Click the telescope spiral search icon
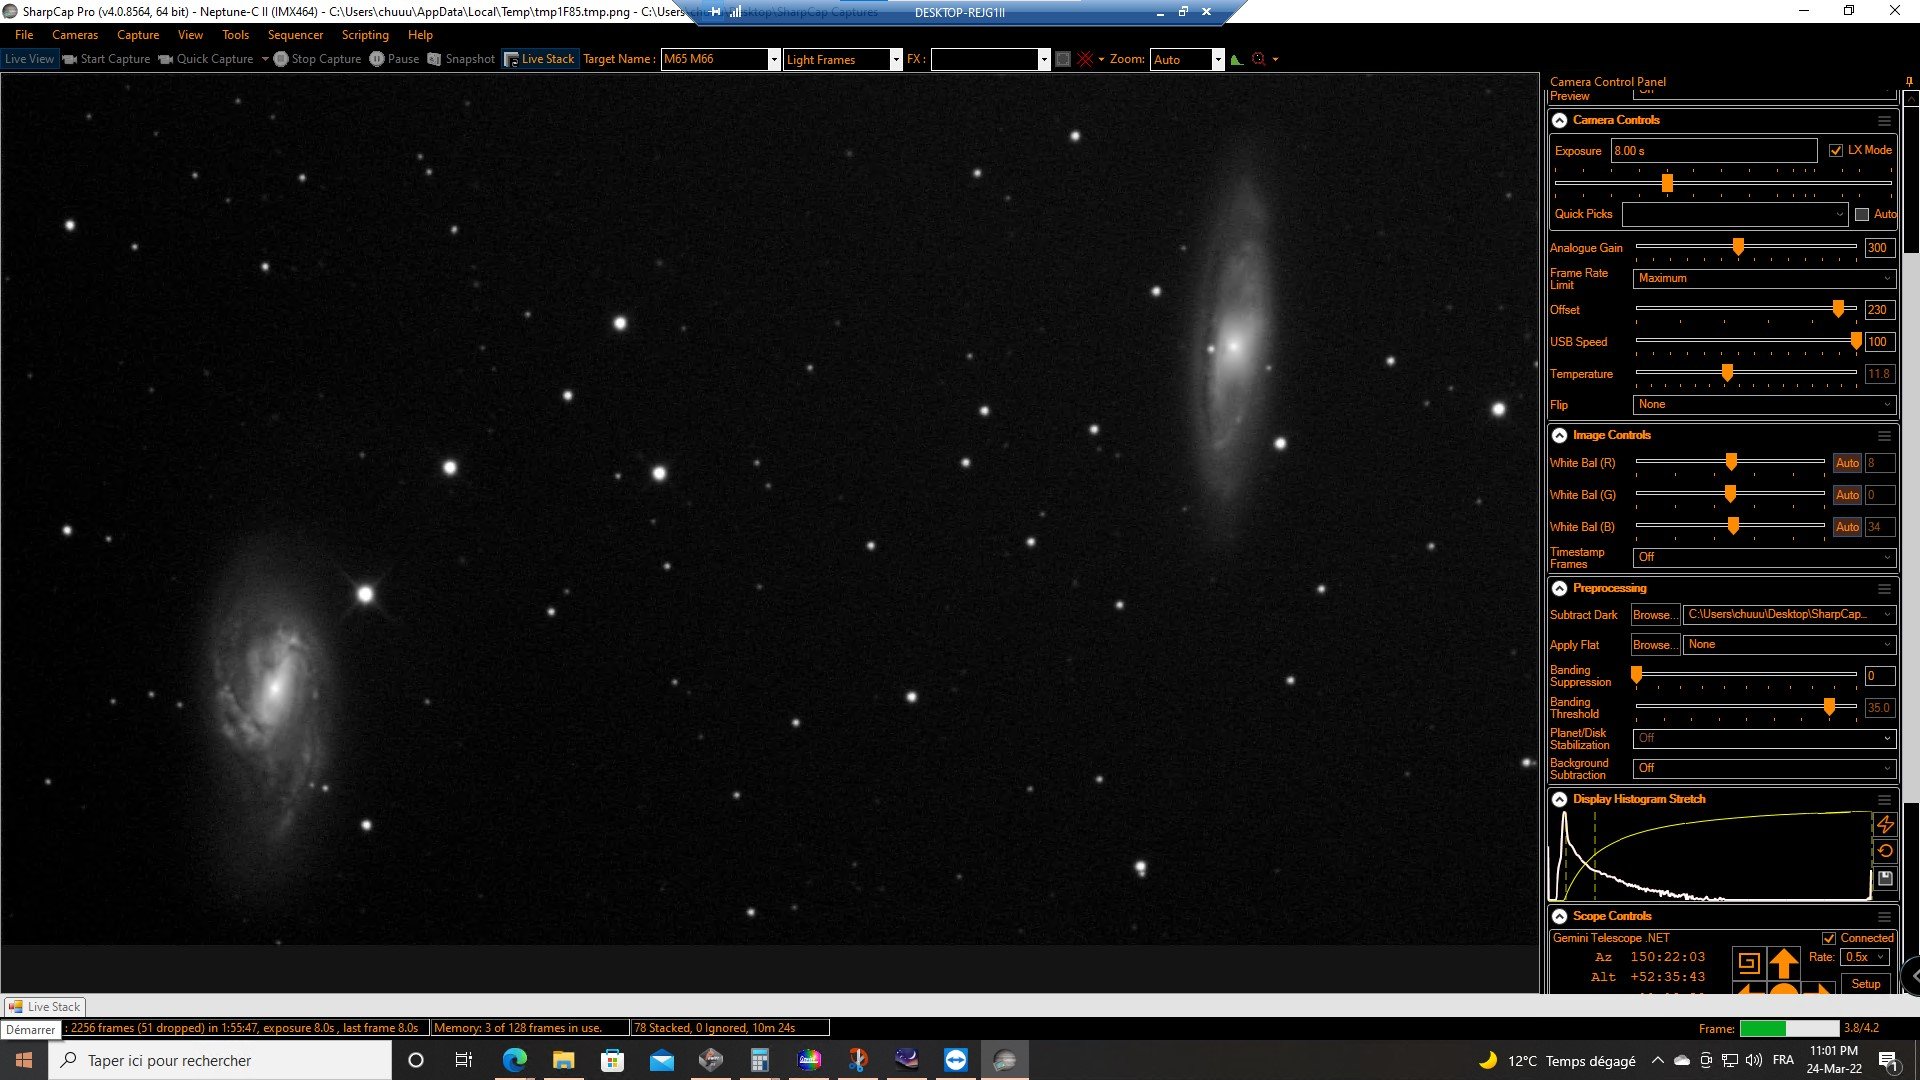Image resolution: width=1920 pixels, height=1080 pixels. click(x=1748, y=963)
